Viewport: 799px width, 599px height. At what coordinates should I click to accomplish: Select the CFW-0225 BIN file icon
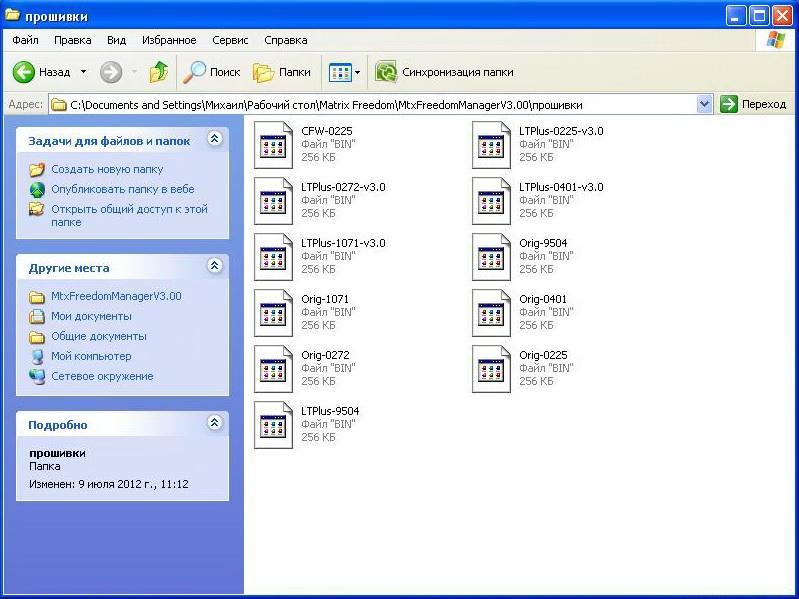[x=274, y=145]
